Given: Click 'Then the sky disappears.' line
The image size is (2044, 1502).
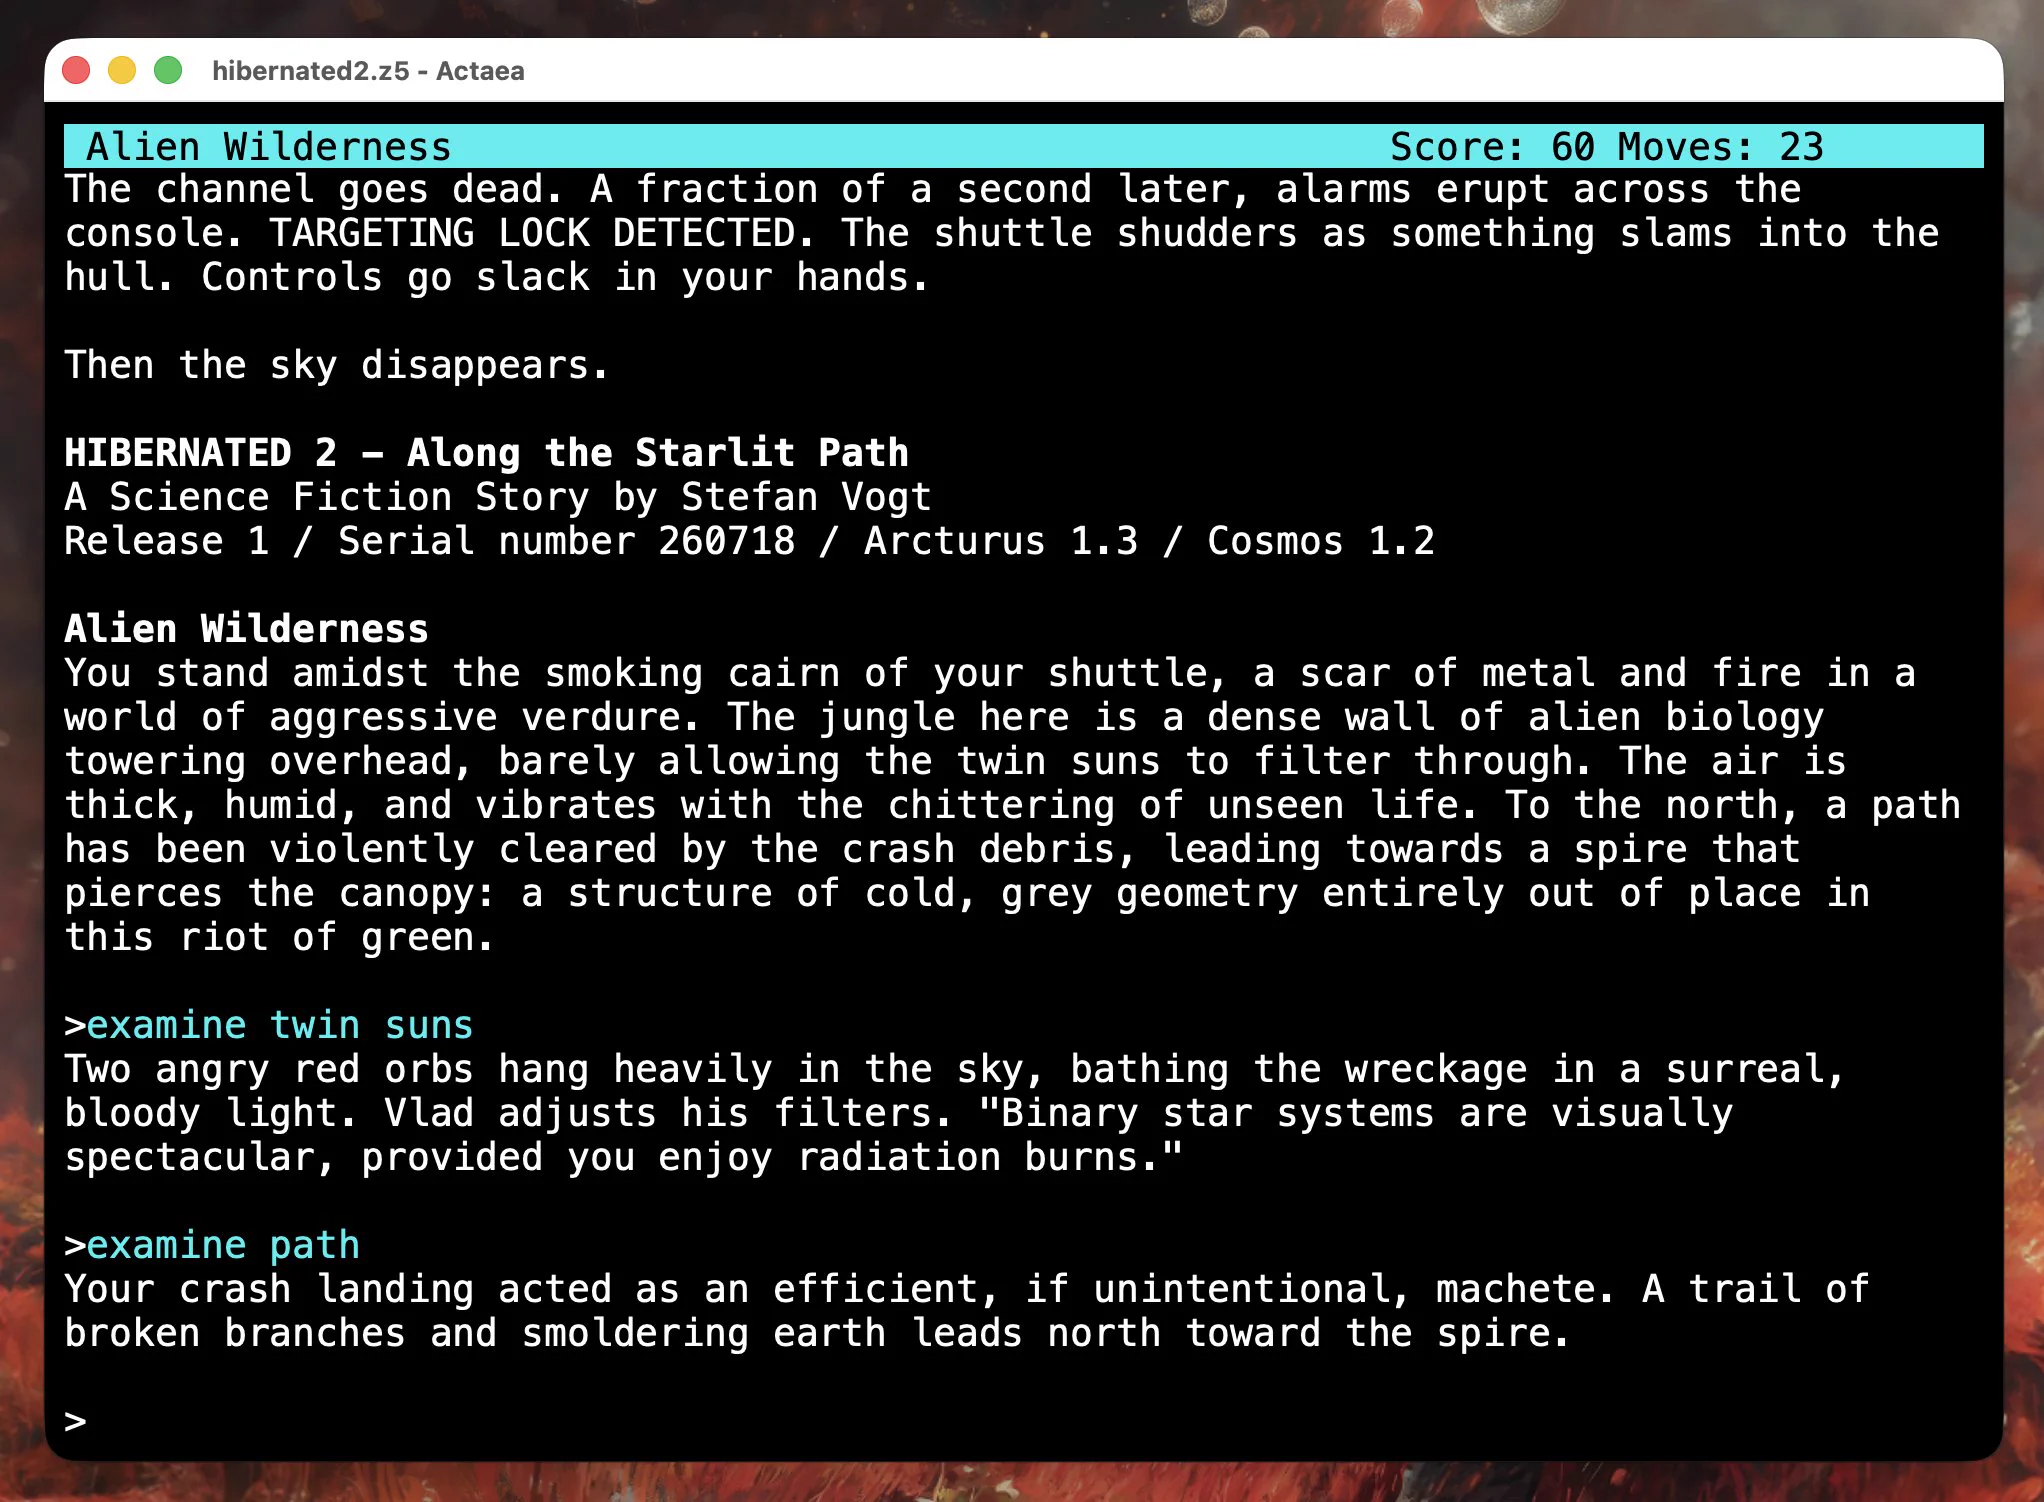Looking at the screenshot, I should click(337, 365).
